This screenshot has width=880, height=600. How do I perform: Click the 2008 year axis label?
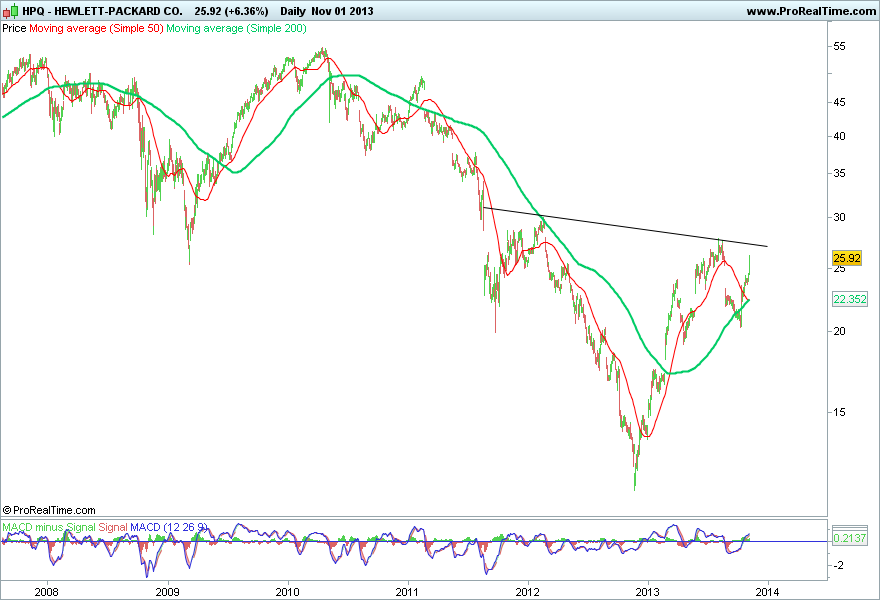(x=47, y=592)
